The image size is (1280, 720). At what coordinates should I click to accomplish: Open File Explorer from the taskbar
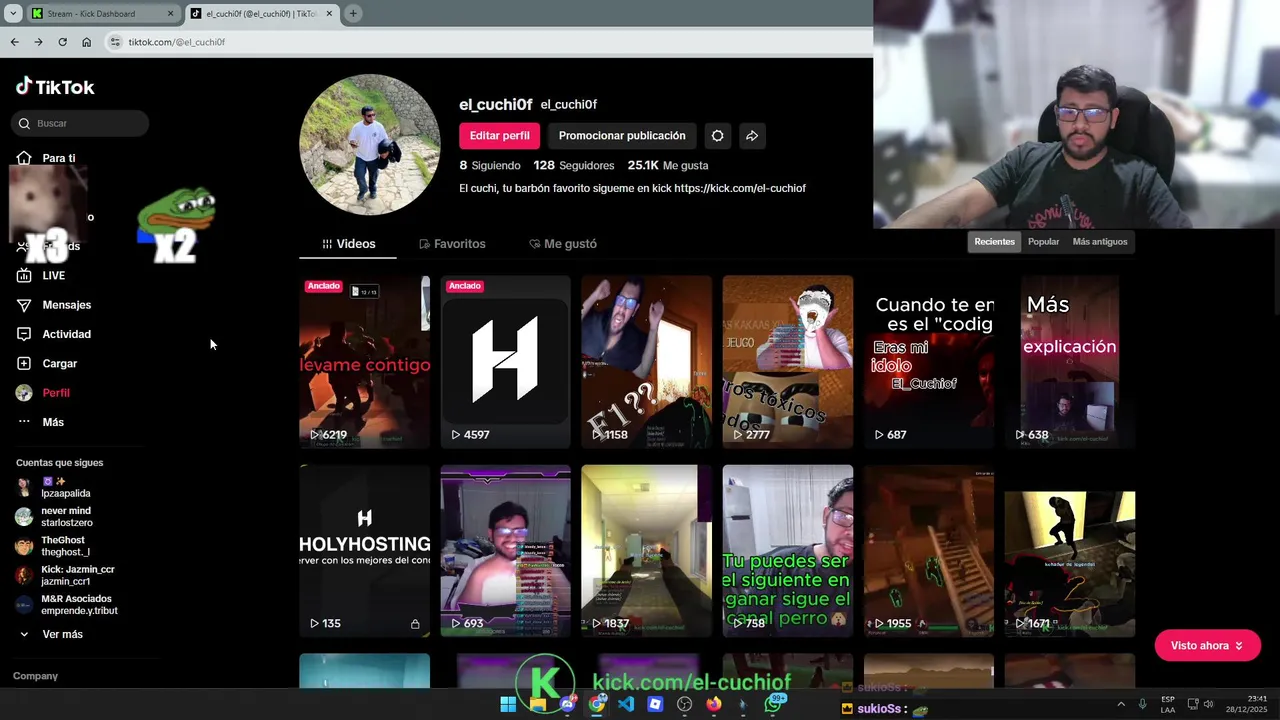click(538, 704)
